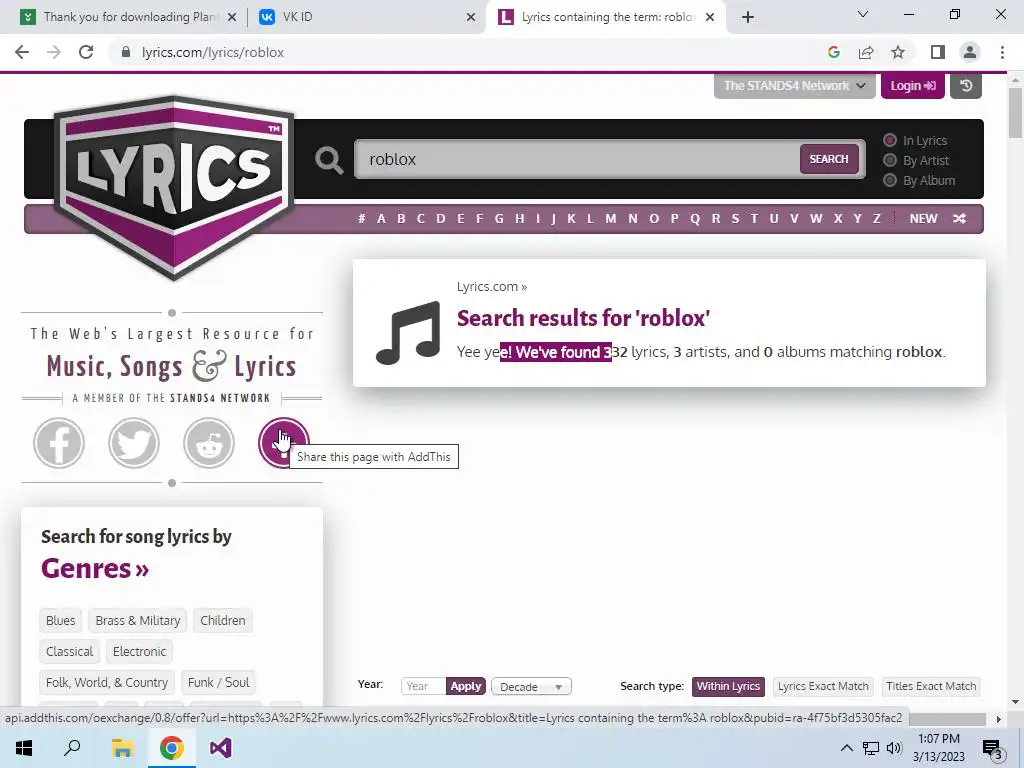Click the horizontal scrollbar right arrow
This screenshot has width=1024, height=768.
coord(999,719)
